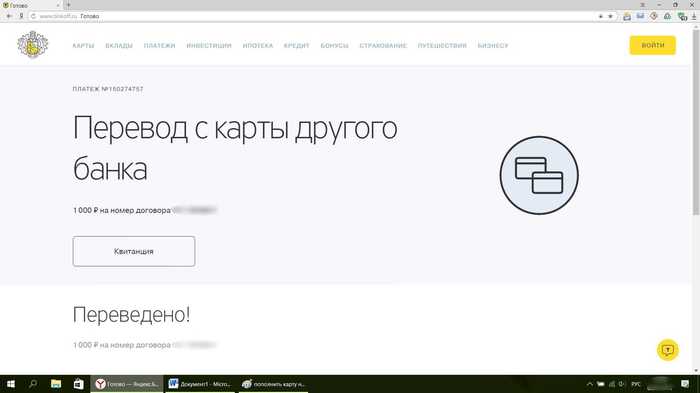
Task: Click the Yandex home icon beside back arrow
Action: pyautogui.click(x=21, y=16)
